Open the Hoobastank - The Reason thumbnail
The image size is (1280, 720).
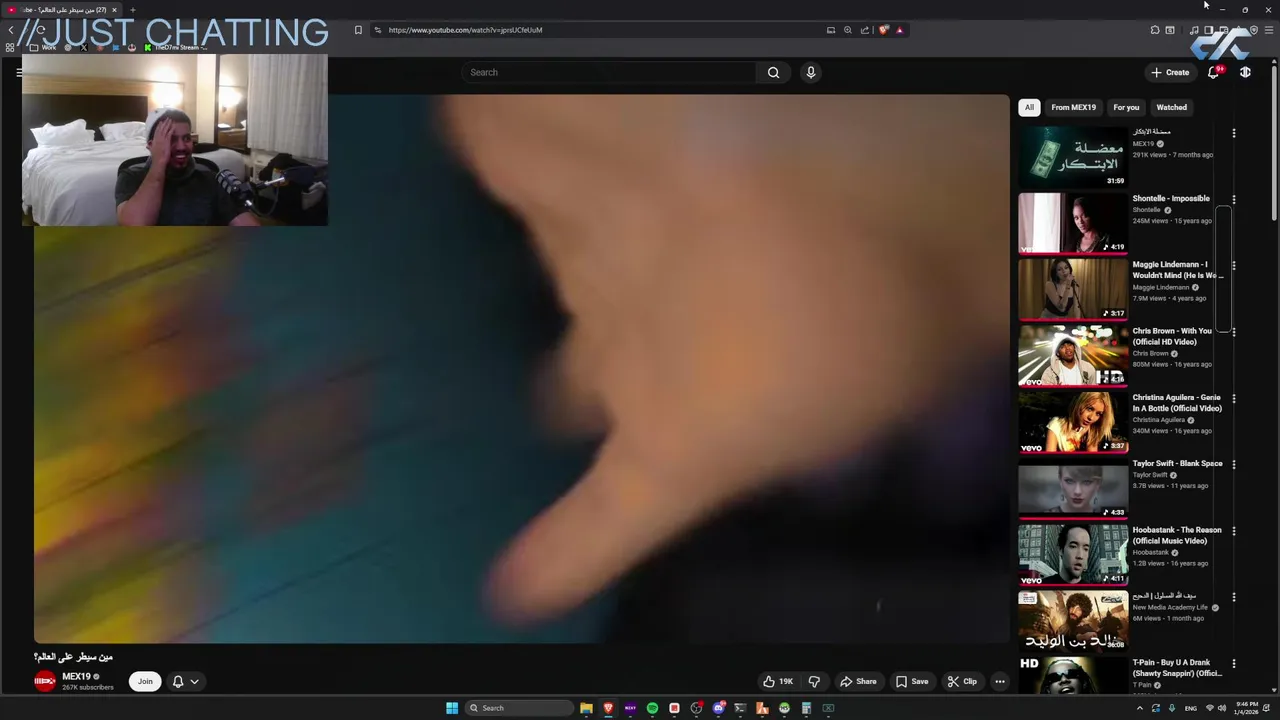click(x=1073, y=554)
